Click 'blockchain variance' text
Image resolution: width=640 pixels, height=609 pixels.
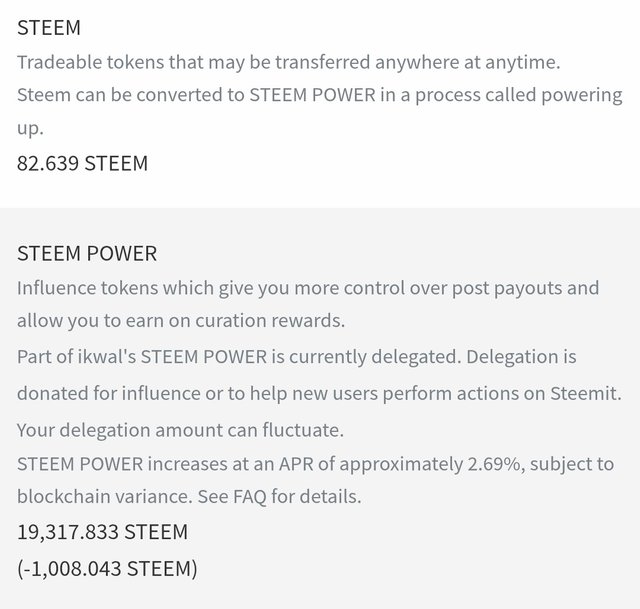point(104,497)
